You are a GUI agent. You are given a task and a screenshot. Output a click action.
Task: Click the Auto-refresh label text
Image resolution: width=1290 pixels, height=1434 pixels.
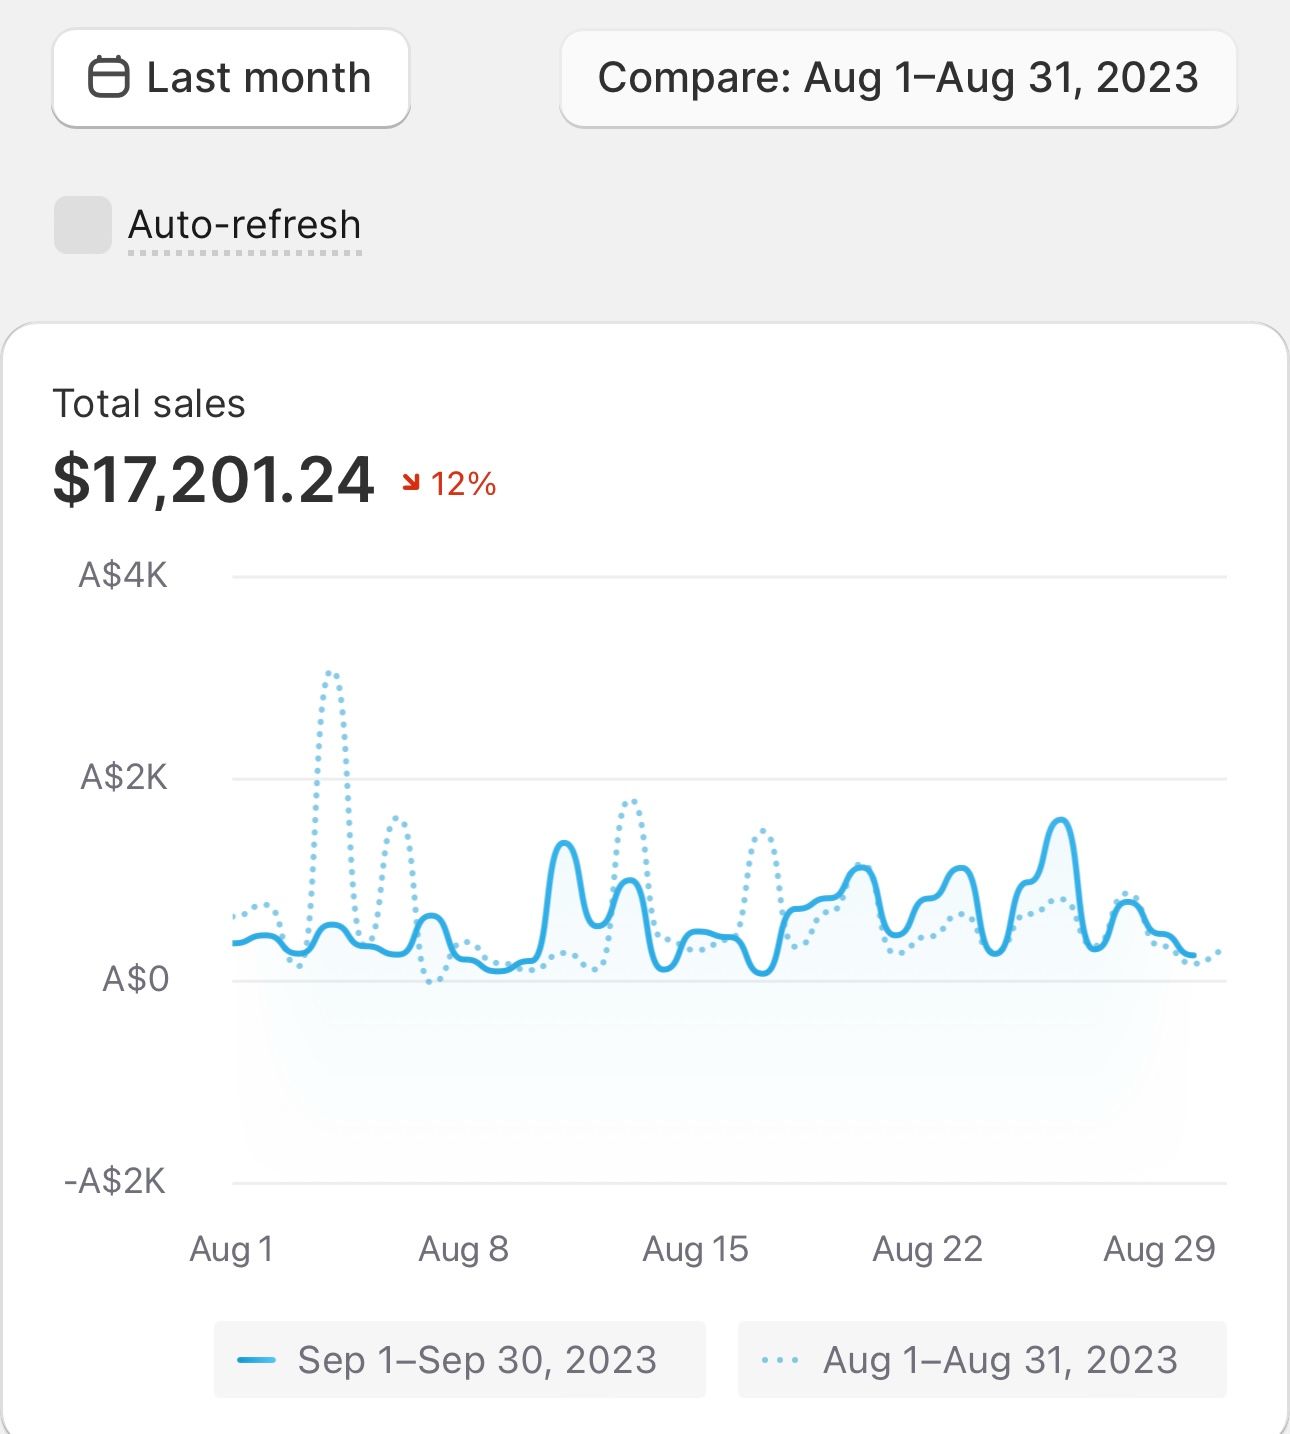245,225
